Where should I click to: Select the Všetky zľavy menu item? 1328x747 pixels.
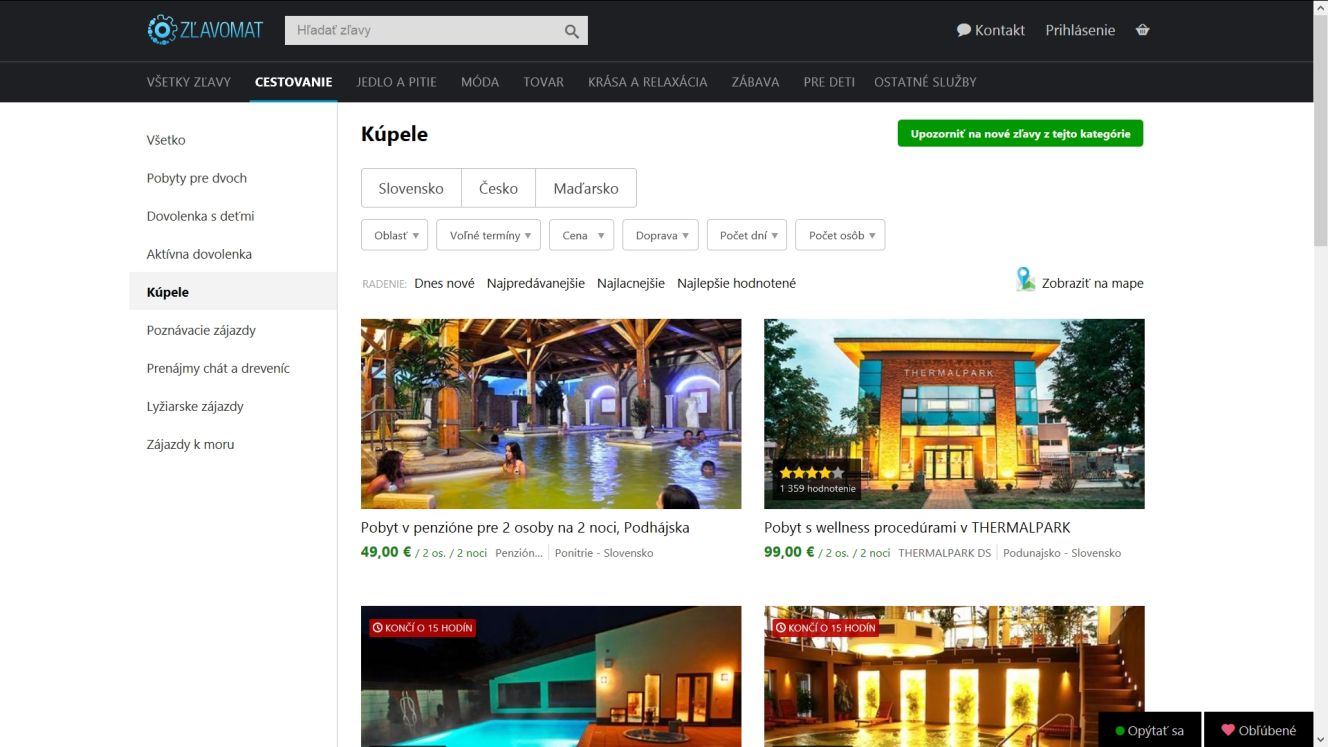point(189,82)
